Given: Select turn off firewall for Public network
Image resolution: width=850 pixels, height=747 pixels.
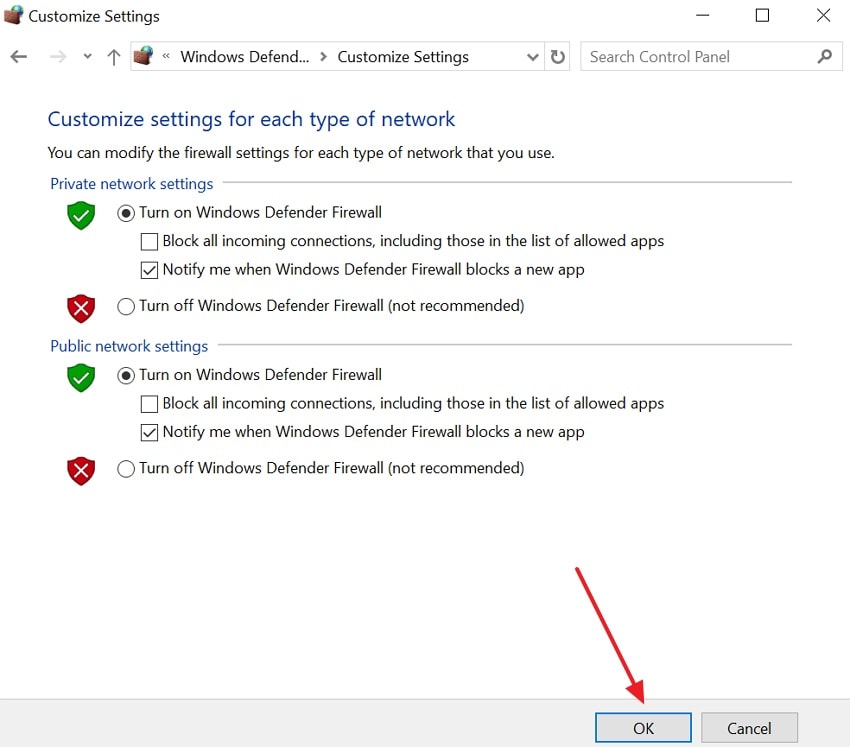Looking at the screenshot, I should pos(126,468).
